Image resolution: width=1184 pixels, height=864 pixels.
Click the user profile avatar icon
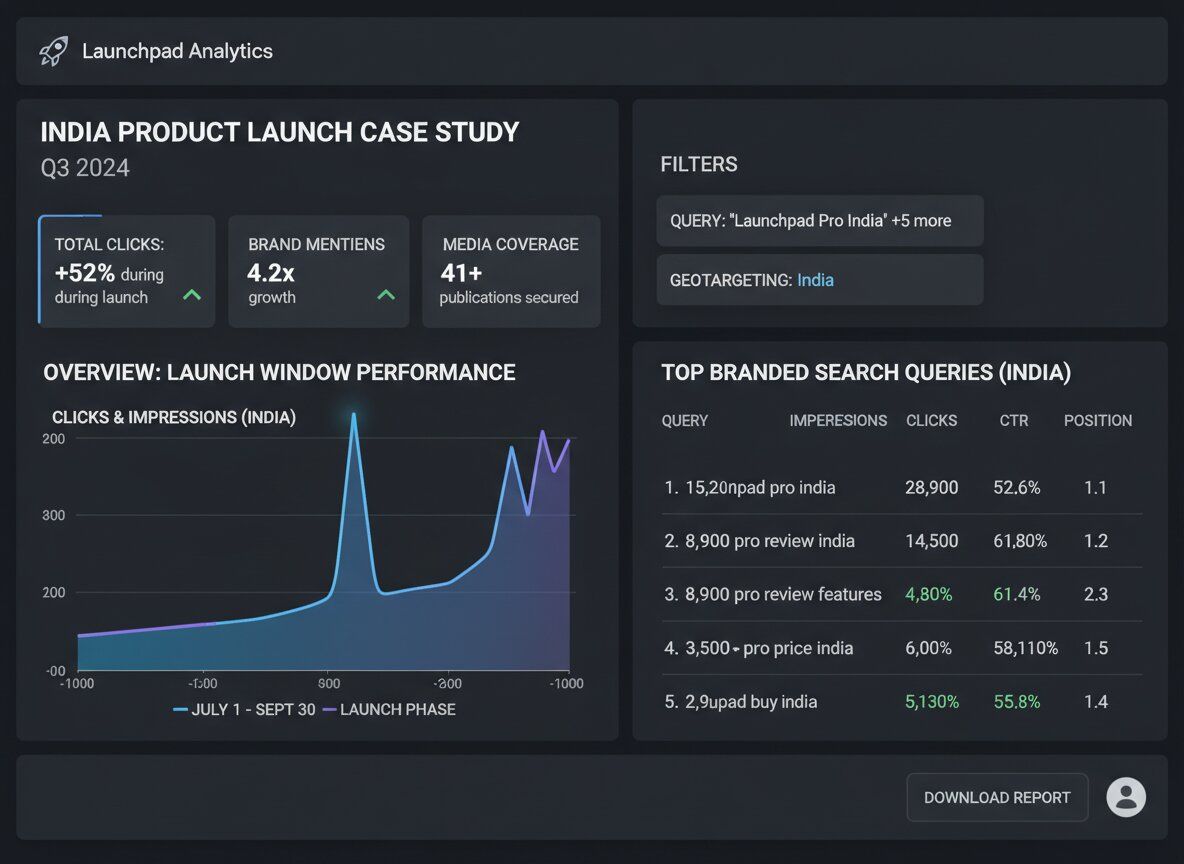point(1126,797)
